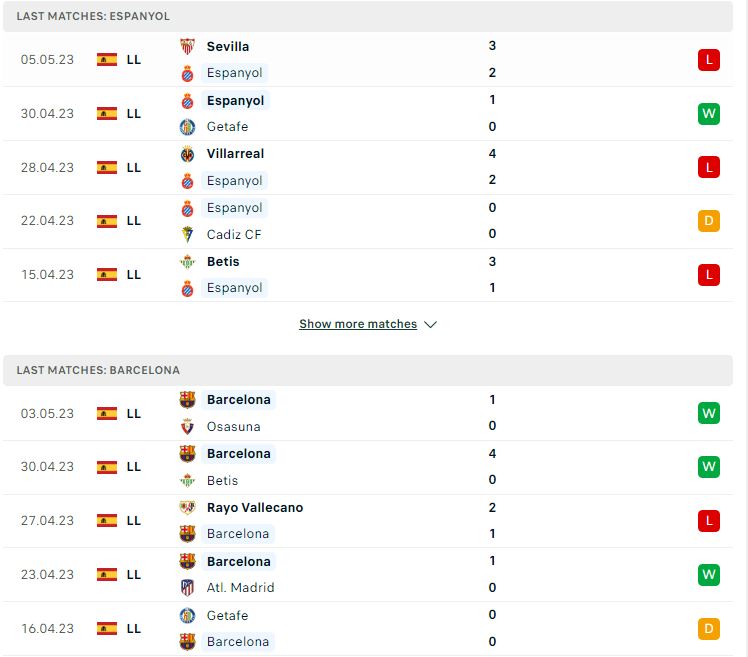The width and height of the screenshot is (748, 657).
Task: Click the green W badge for Espanyol-Getafe match
Action: 708,114
